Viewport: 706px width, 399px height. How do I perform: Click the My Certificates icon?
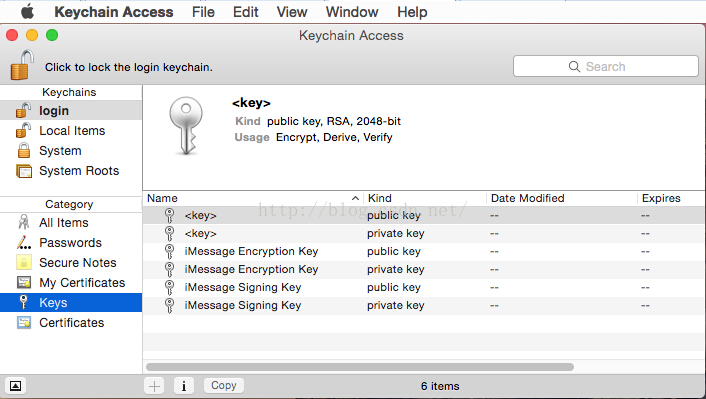[x=24, y=283]
